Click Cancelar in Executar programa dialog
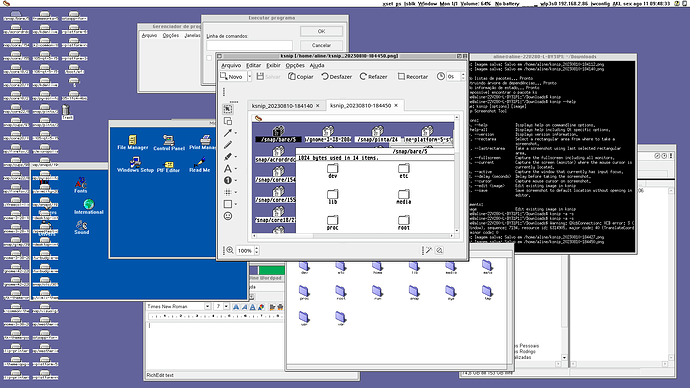The height and width of the screenshot is (388, 690). [x=321, y=45]
